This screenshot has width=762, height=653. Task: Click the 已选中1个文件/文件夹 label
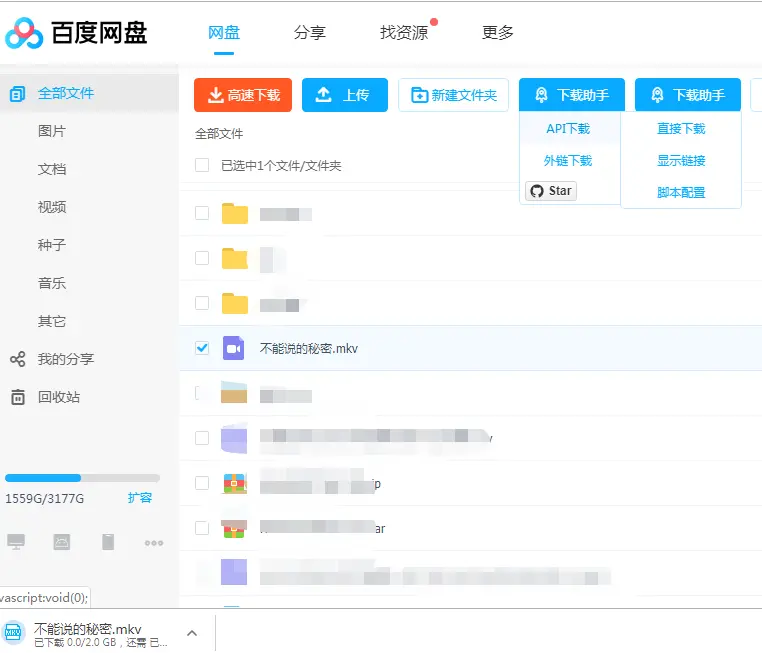[x=281, y=166]
